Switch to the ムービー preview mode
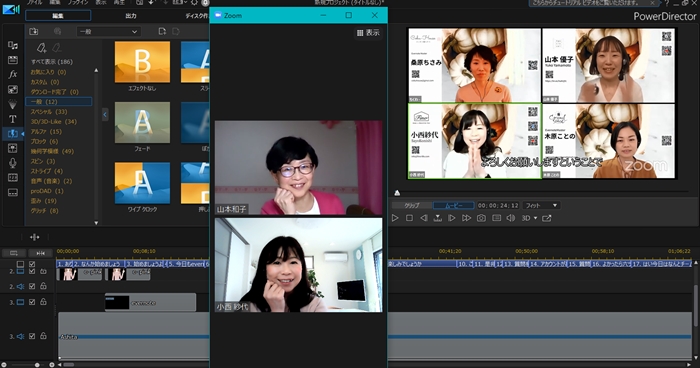Viewport: 700px width, 368px height. coord(454,205)
